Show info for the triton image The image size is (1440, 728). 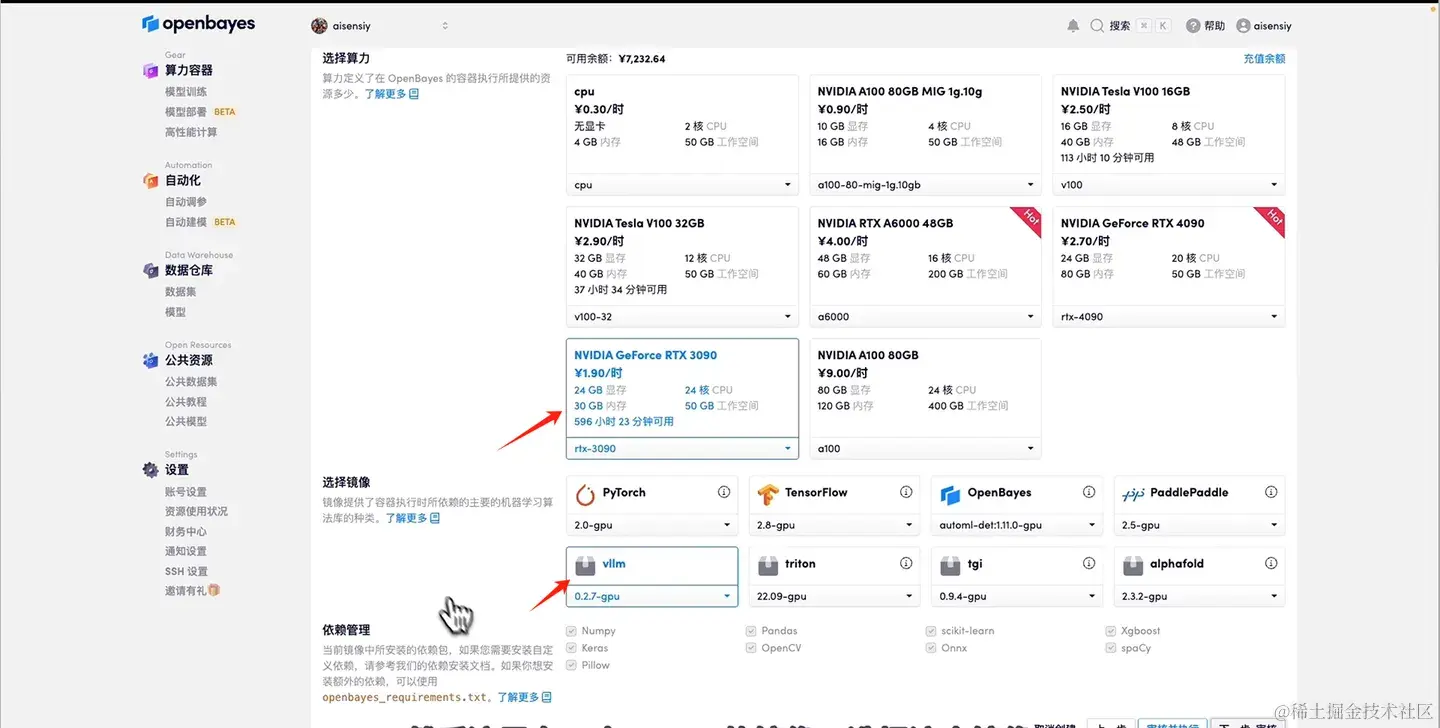click(906, 564)
